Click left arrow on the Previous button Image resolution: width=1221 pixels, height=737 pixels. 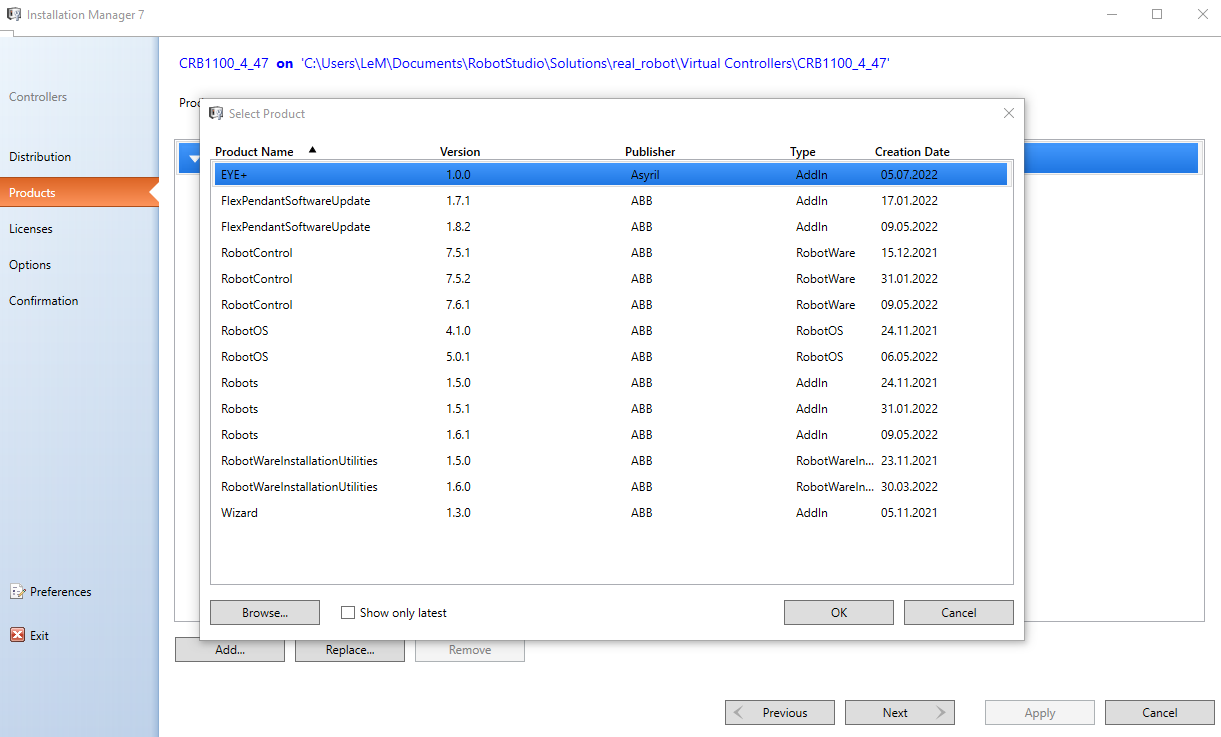click(x=738, y=713)
